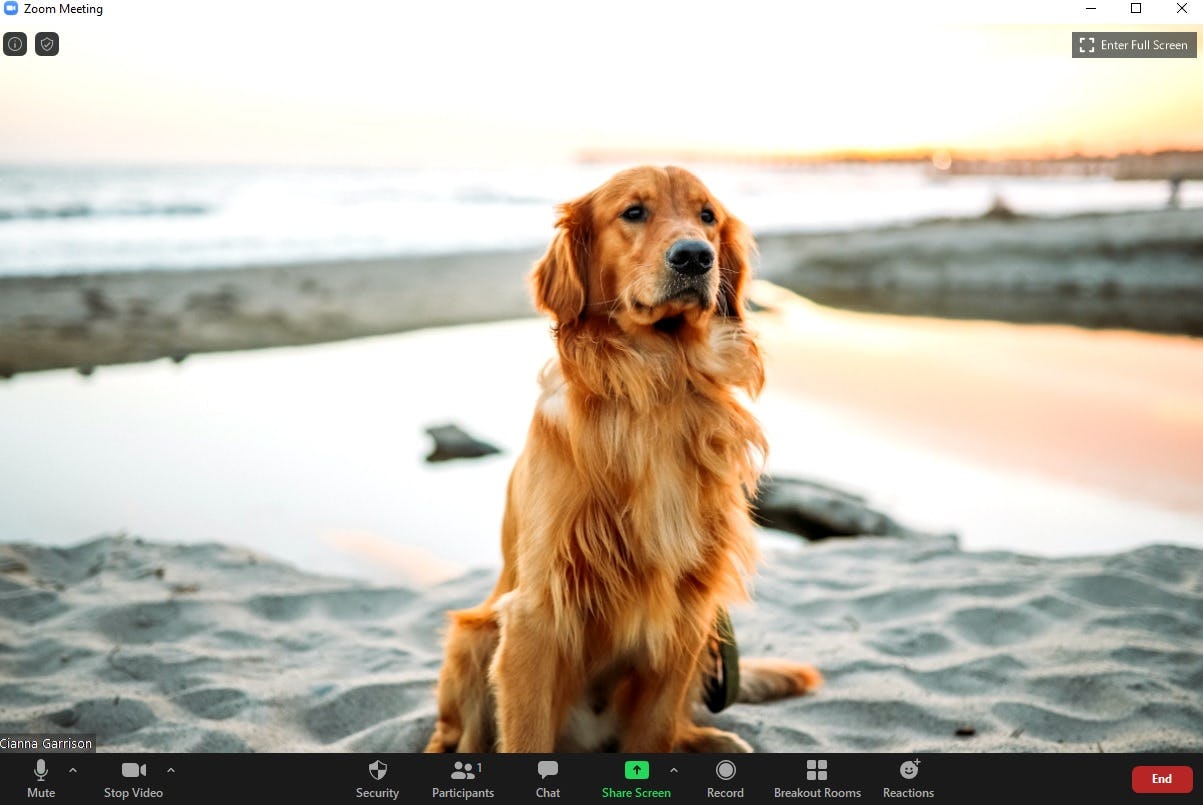1203x805 pixels.
Task: Enter Full Screen mode
Action: pos(1134,45)
